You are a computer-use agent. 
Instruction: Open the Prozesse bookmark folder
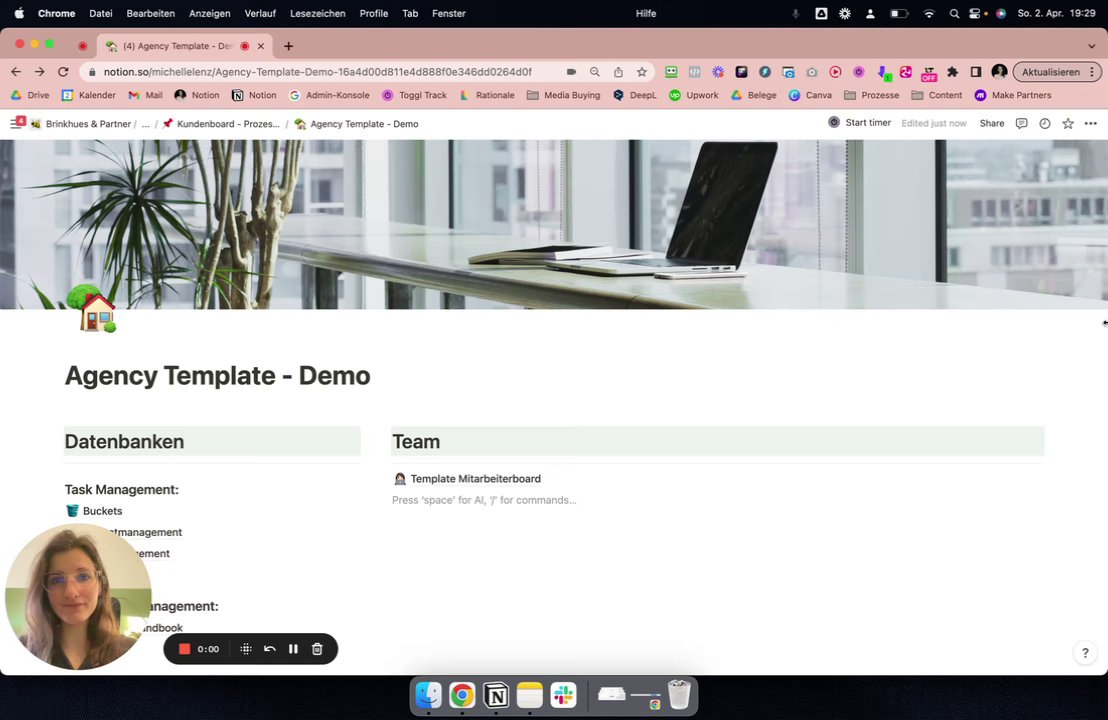871,95
